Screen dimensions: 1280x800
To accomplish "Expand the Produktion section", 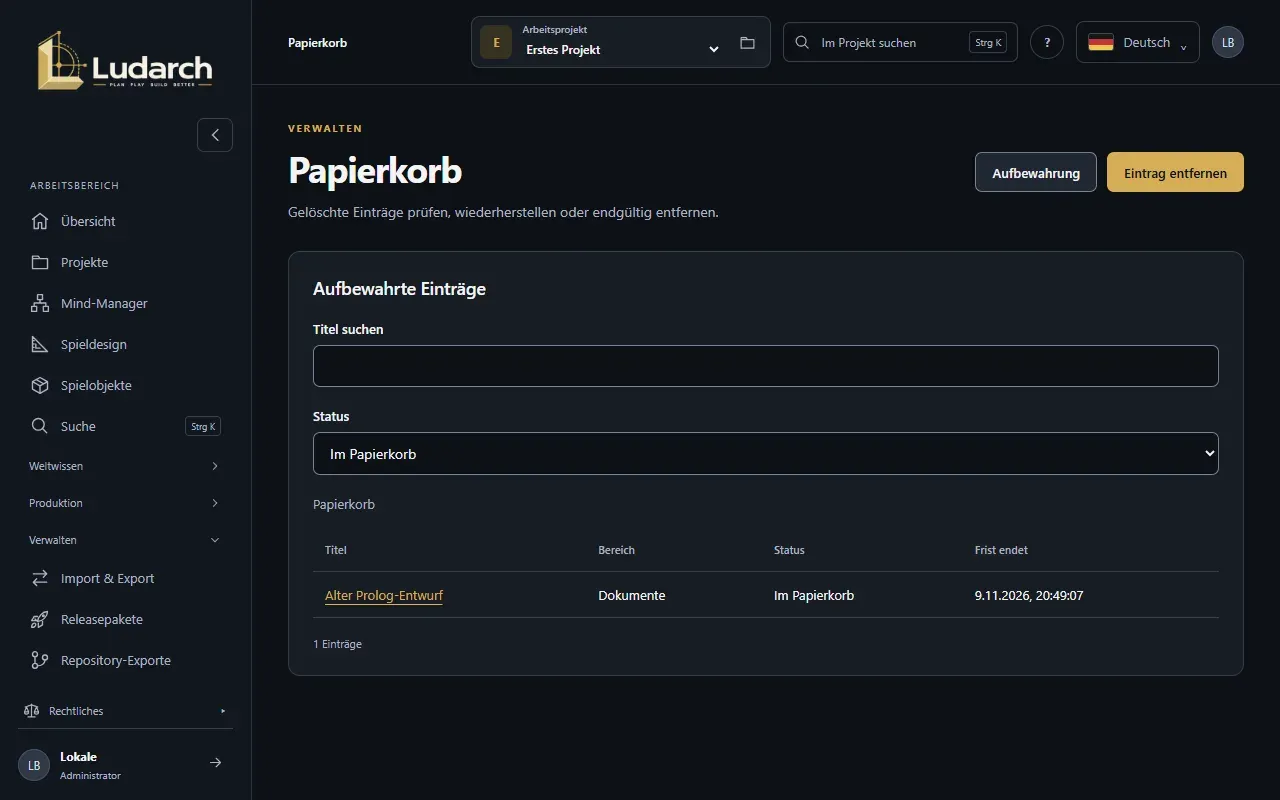I will tap(125, 503).
